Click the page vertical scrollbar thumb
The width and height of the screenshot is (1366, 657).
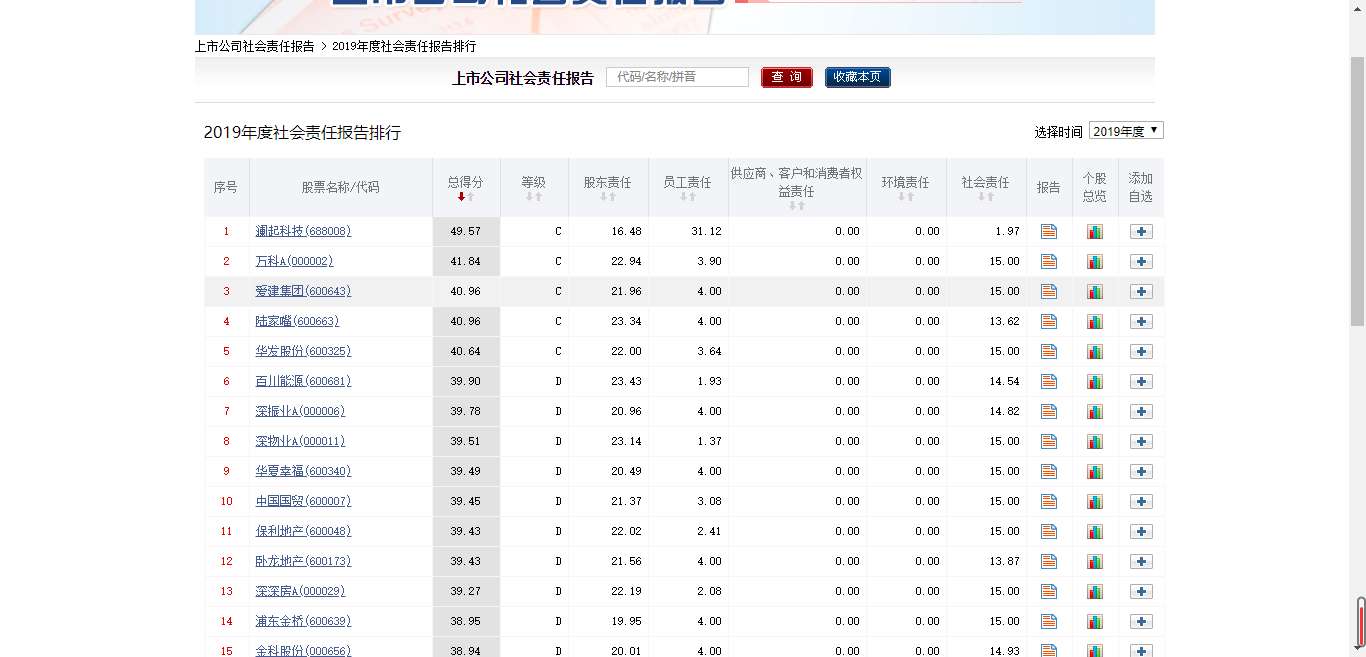[x=1358, y=190]
